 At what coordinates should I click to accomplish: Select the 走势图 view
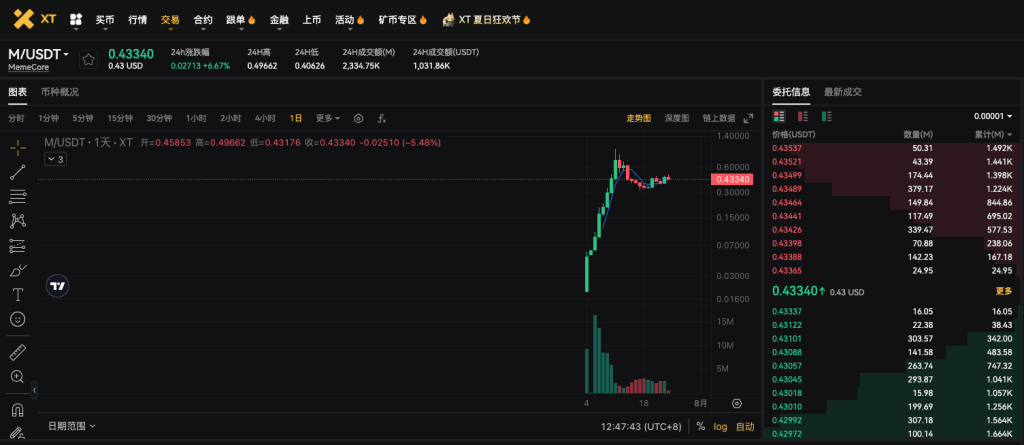tap(639, 118)
